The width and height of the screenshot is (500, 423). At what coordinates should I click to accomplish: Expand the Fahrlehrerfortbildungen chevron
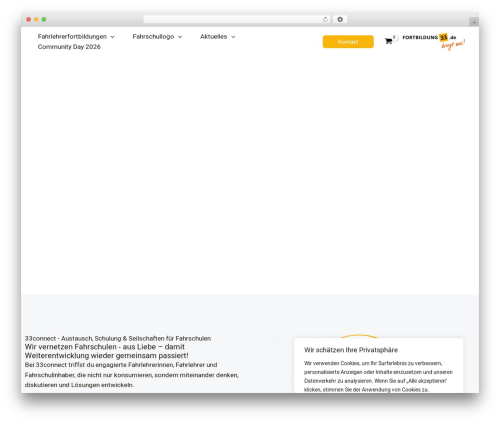(x=112, y=37)
